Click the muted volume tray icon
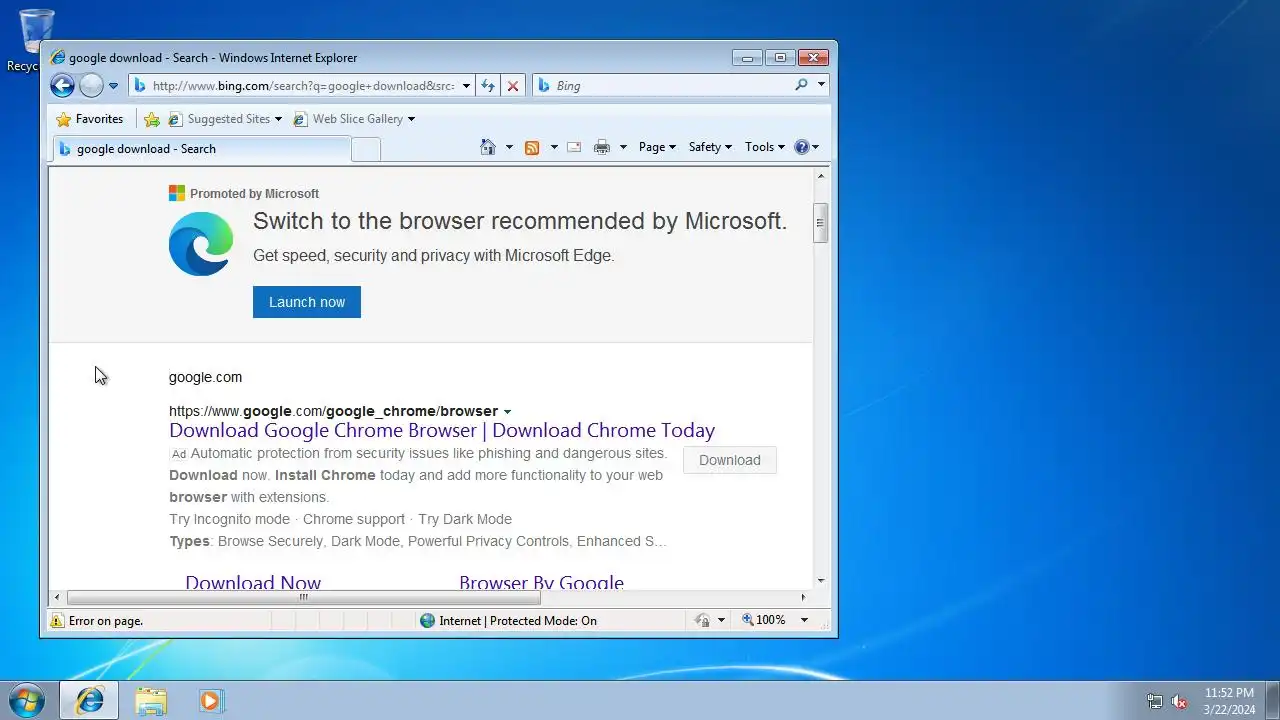Screen dimensions: 1280x720 coord(1179,702)
